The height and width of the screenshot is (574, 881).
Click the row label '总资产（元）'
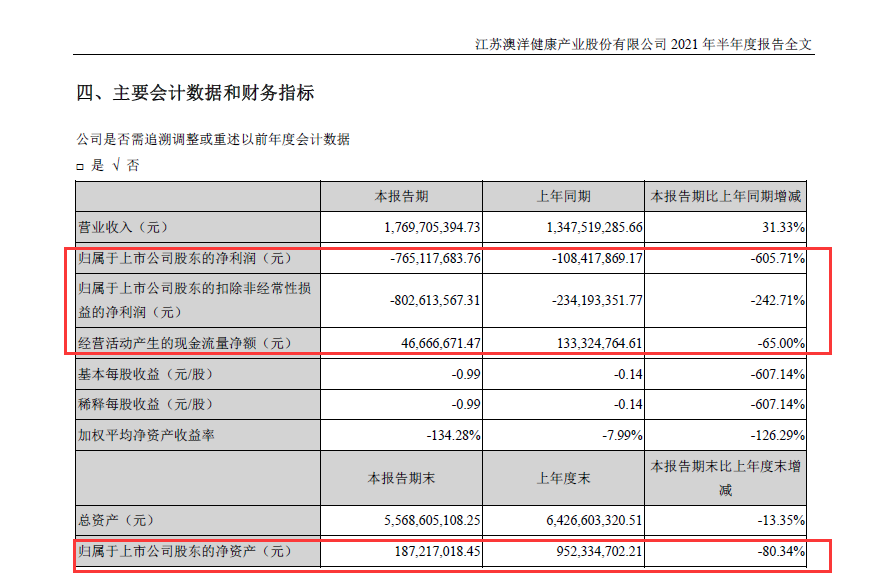[x=116, y=521]
